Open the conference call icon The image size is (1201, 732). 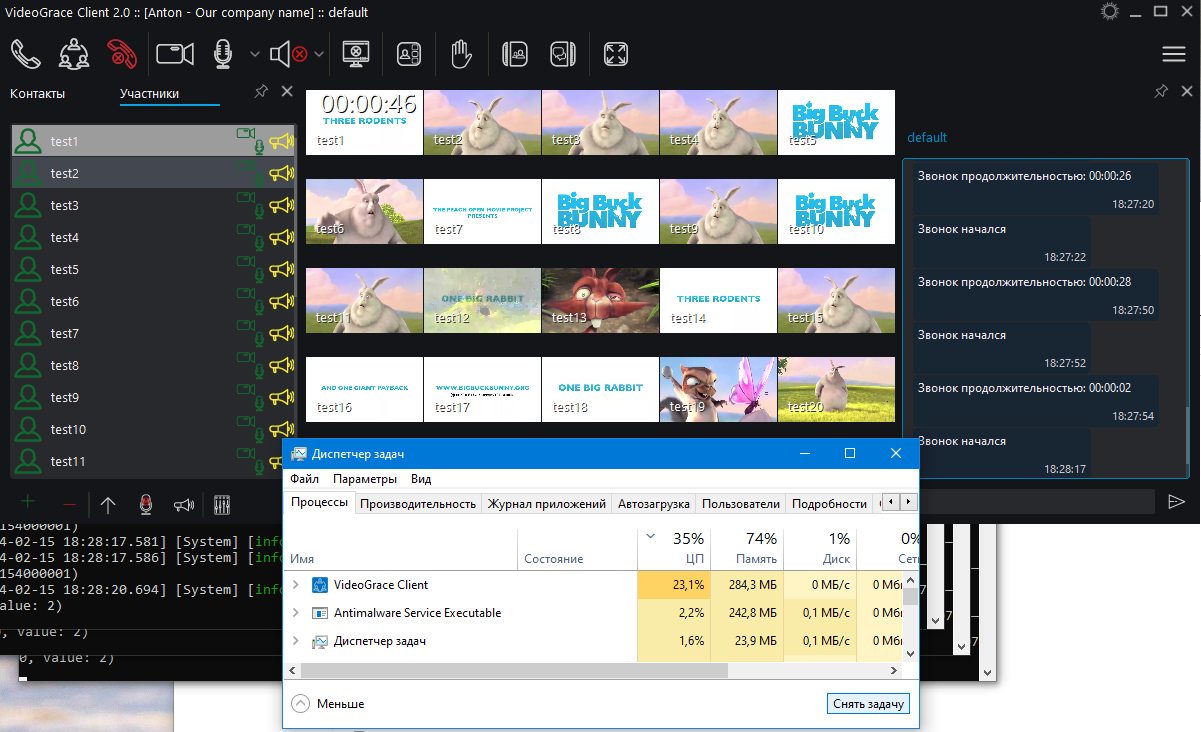pos(74,53)
